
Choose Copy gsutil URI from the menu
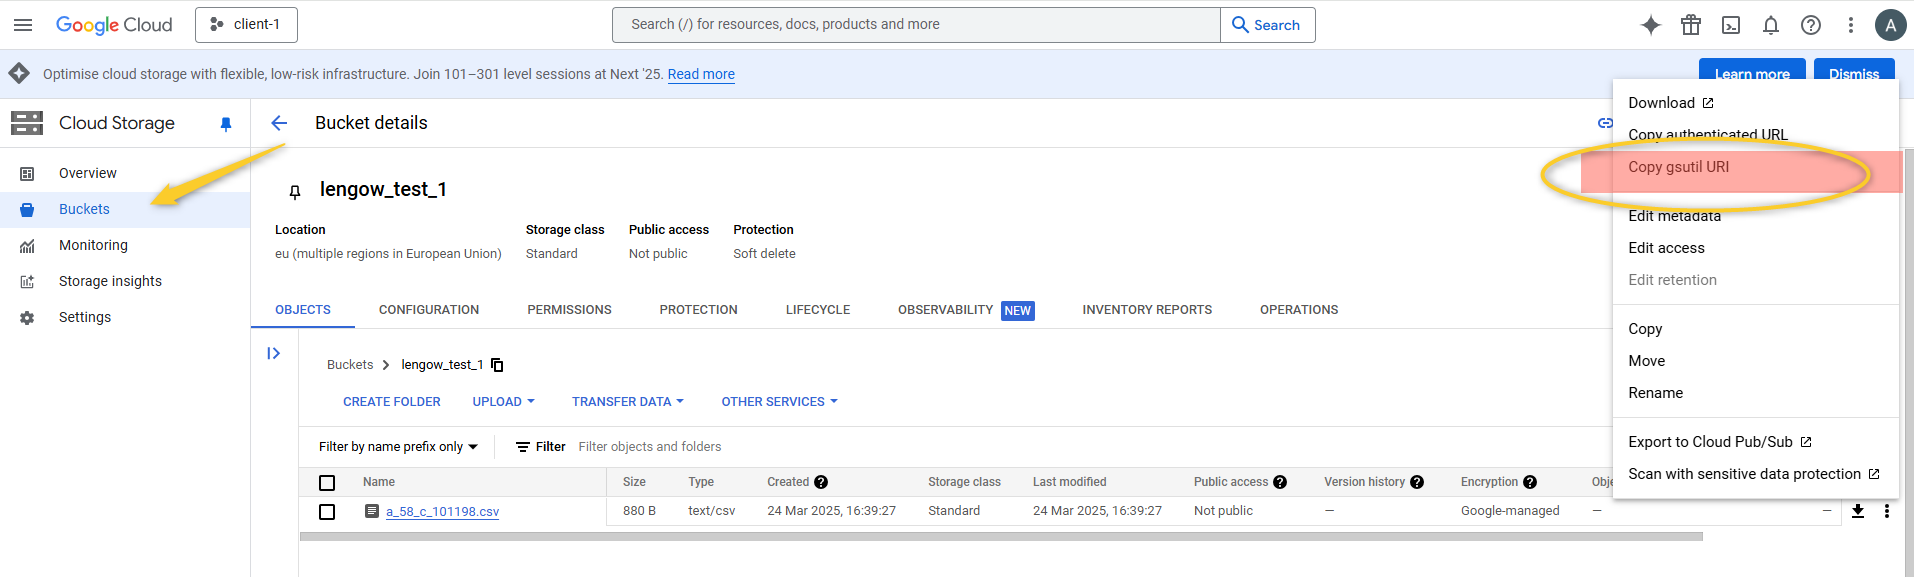[x=1678, y=167]
